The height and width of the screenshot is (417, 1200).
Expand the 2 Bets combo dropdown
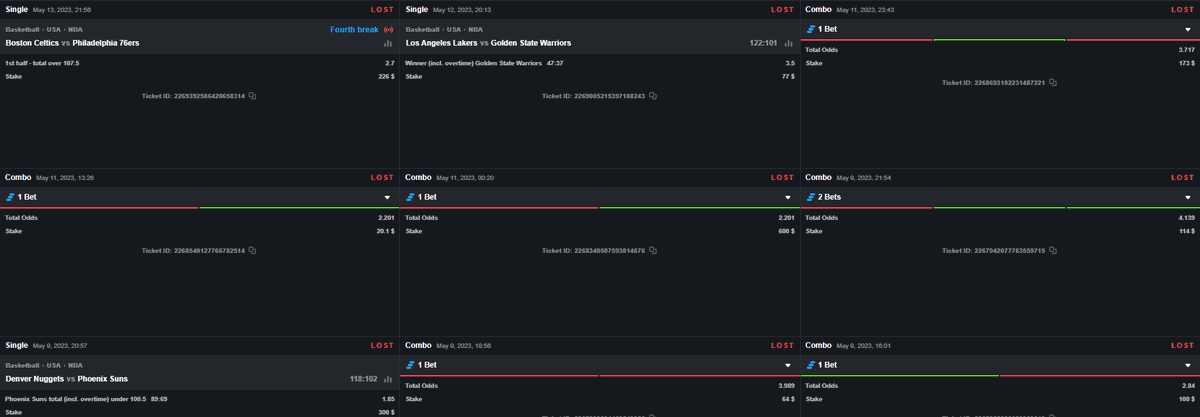1188,198
